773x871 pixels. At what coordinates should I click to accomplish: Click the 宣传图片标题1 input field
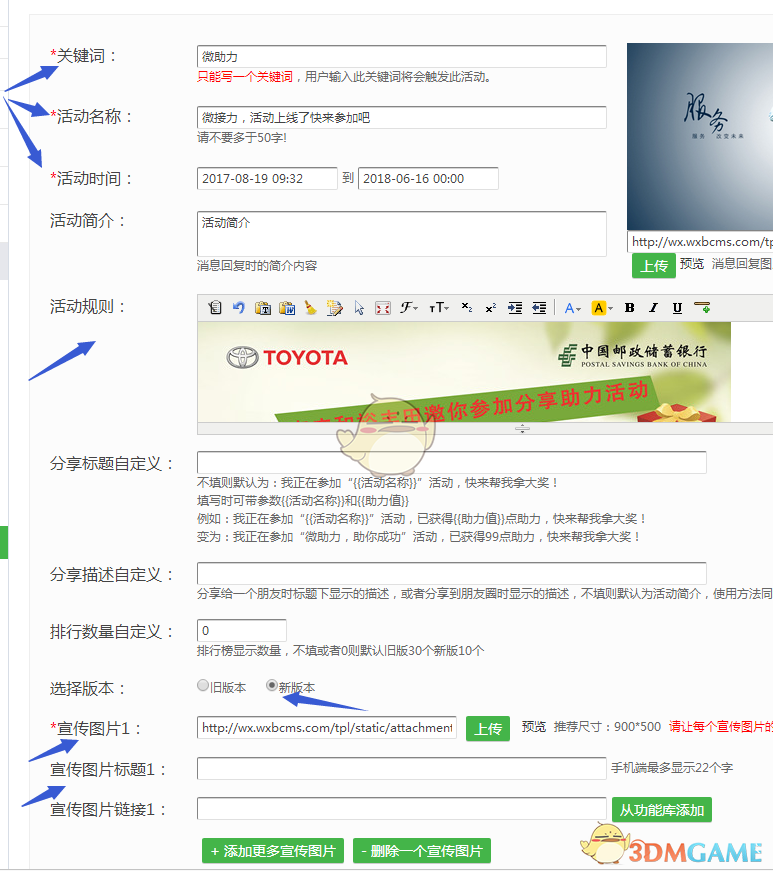(x=401, y=768)
